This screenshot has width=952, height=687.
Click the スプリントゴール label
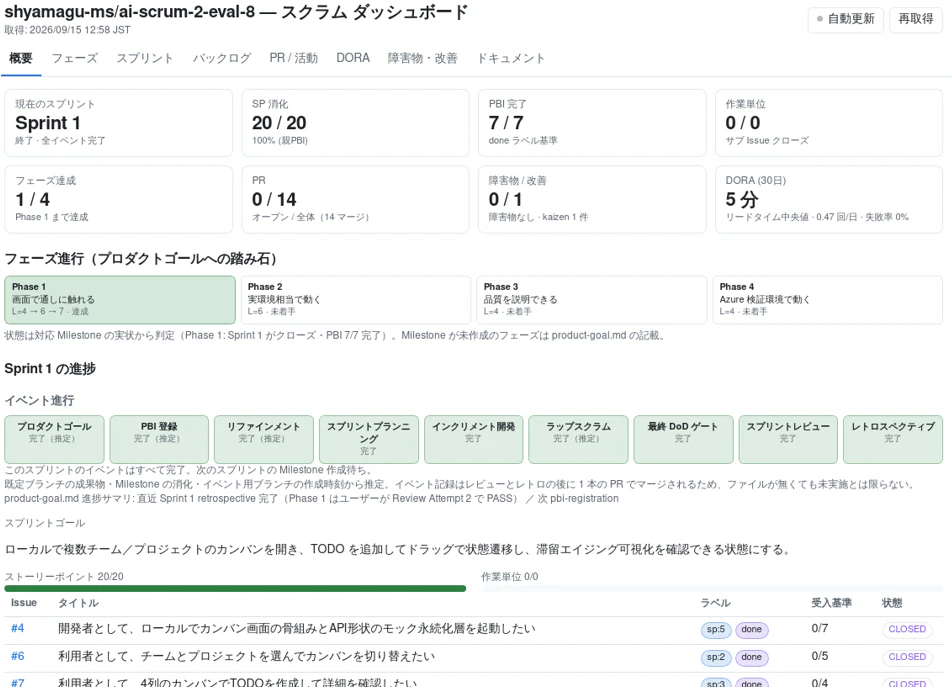pos(45,523)
